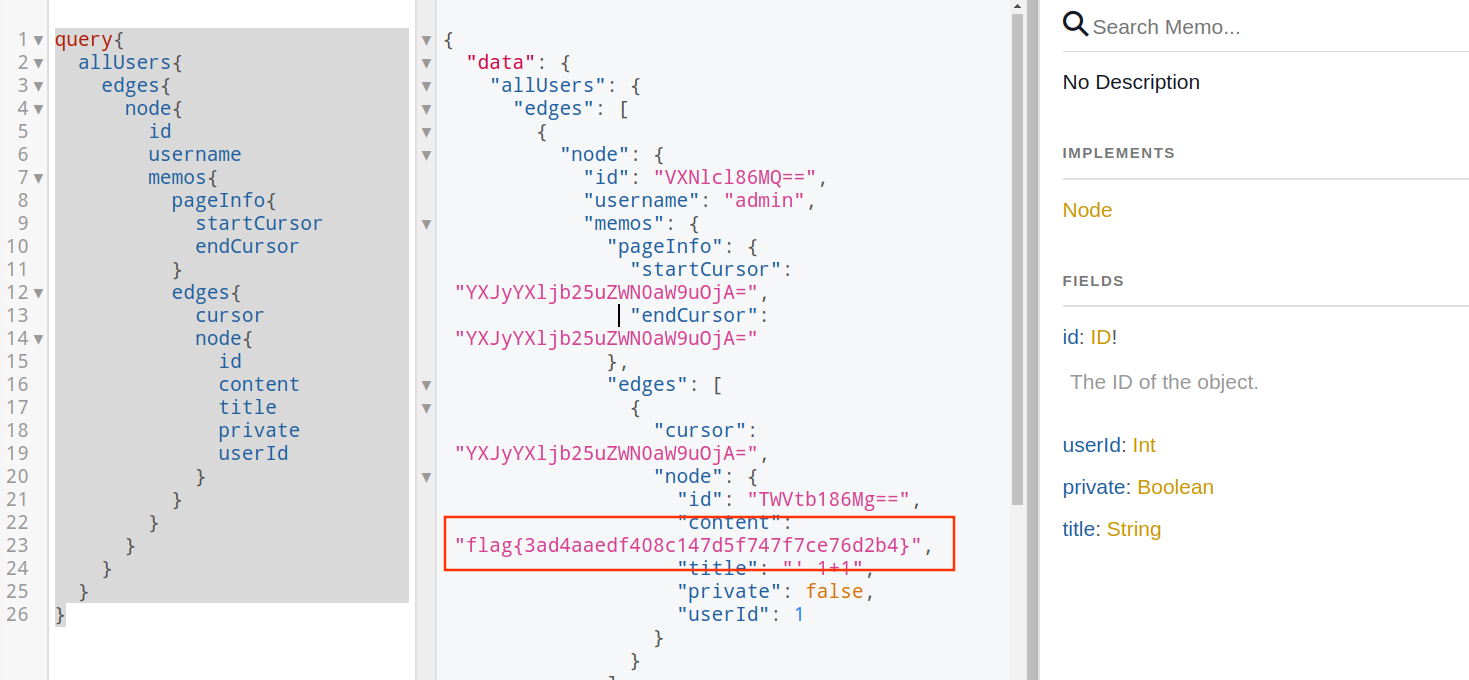The height and width of the screenshot is (680, 1469).
Task: Open the String type of title
Action: click(1133, 529)
